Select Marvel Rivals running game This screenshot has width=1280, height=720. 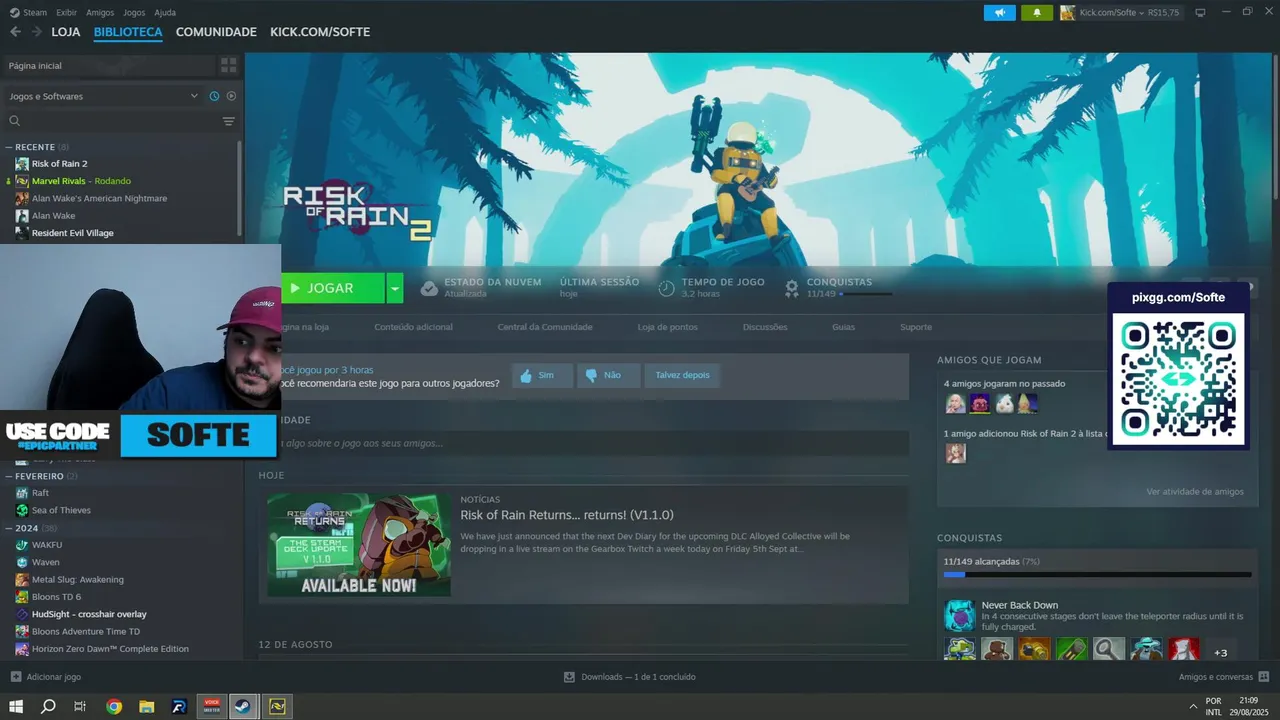pyautogui.click(x=81, y=181)
